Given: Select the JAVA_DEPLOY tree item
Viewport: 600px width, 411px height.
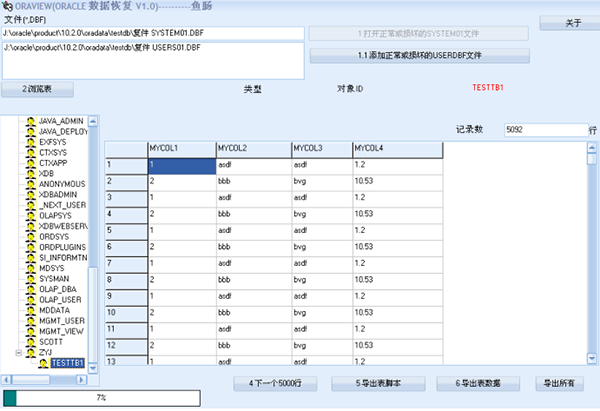Looking at the screenshot, I should coord(64,132).
